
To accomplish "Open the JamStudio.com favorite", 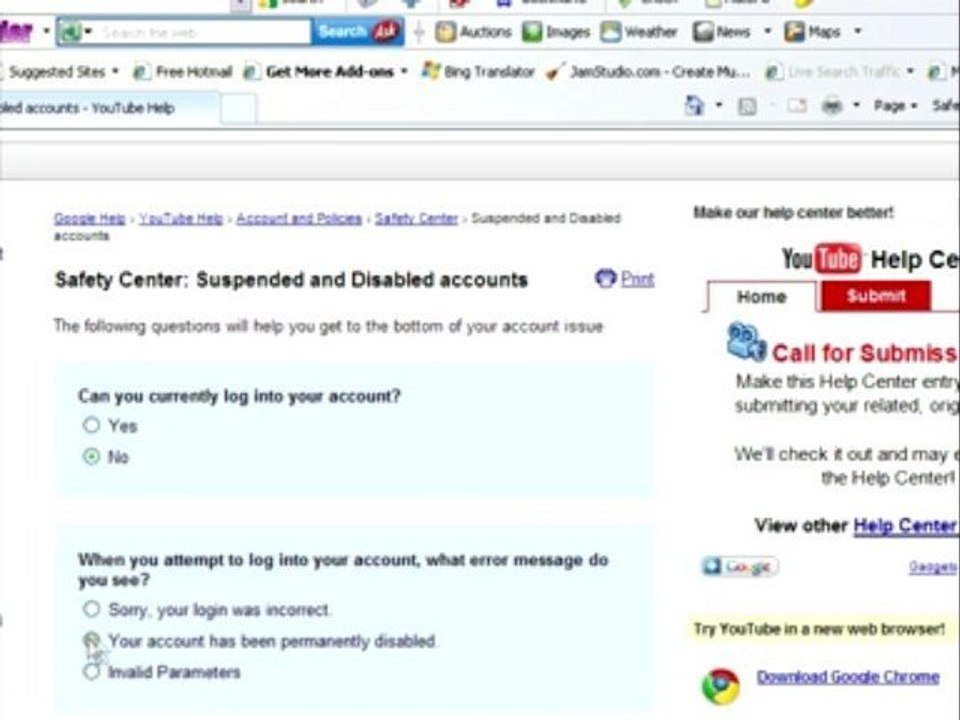I will [x=648, y=72].
